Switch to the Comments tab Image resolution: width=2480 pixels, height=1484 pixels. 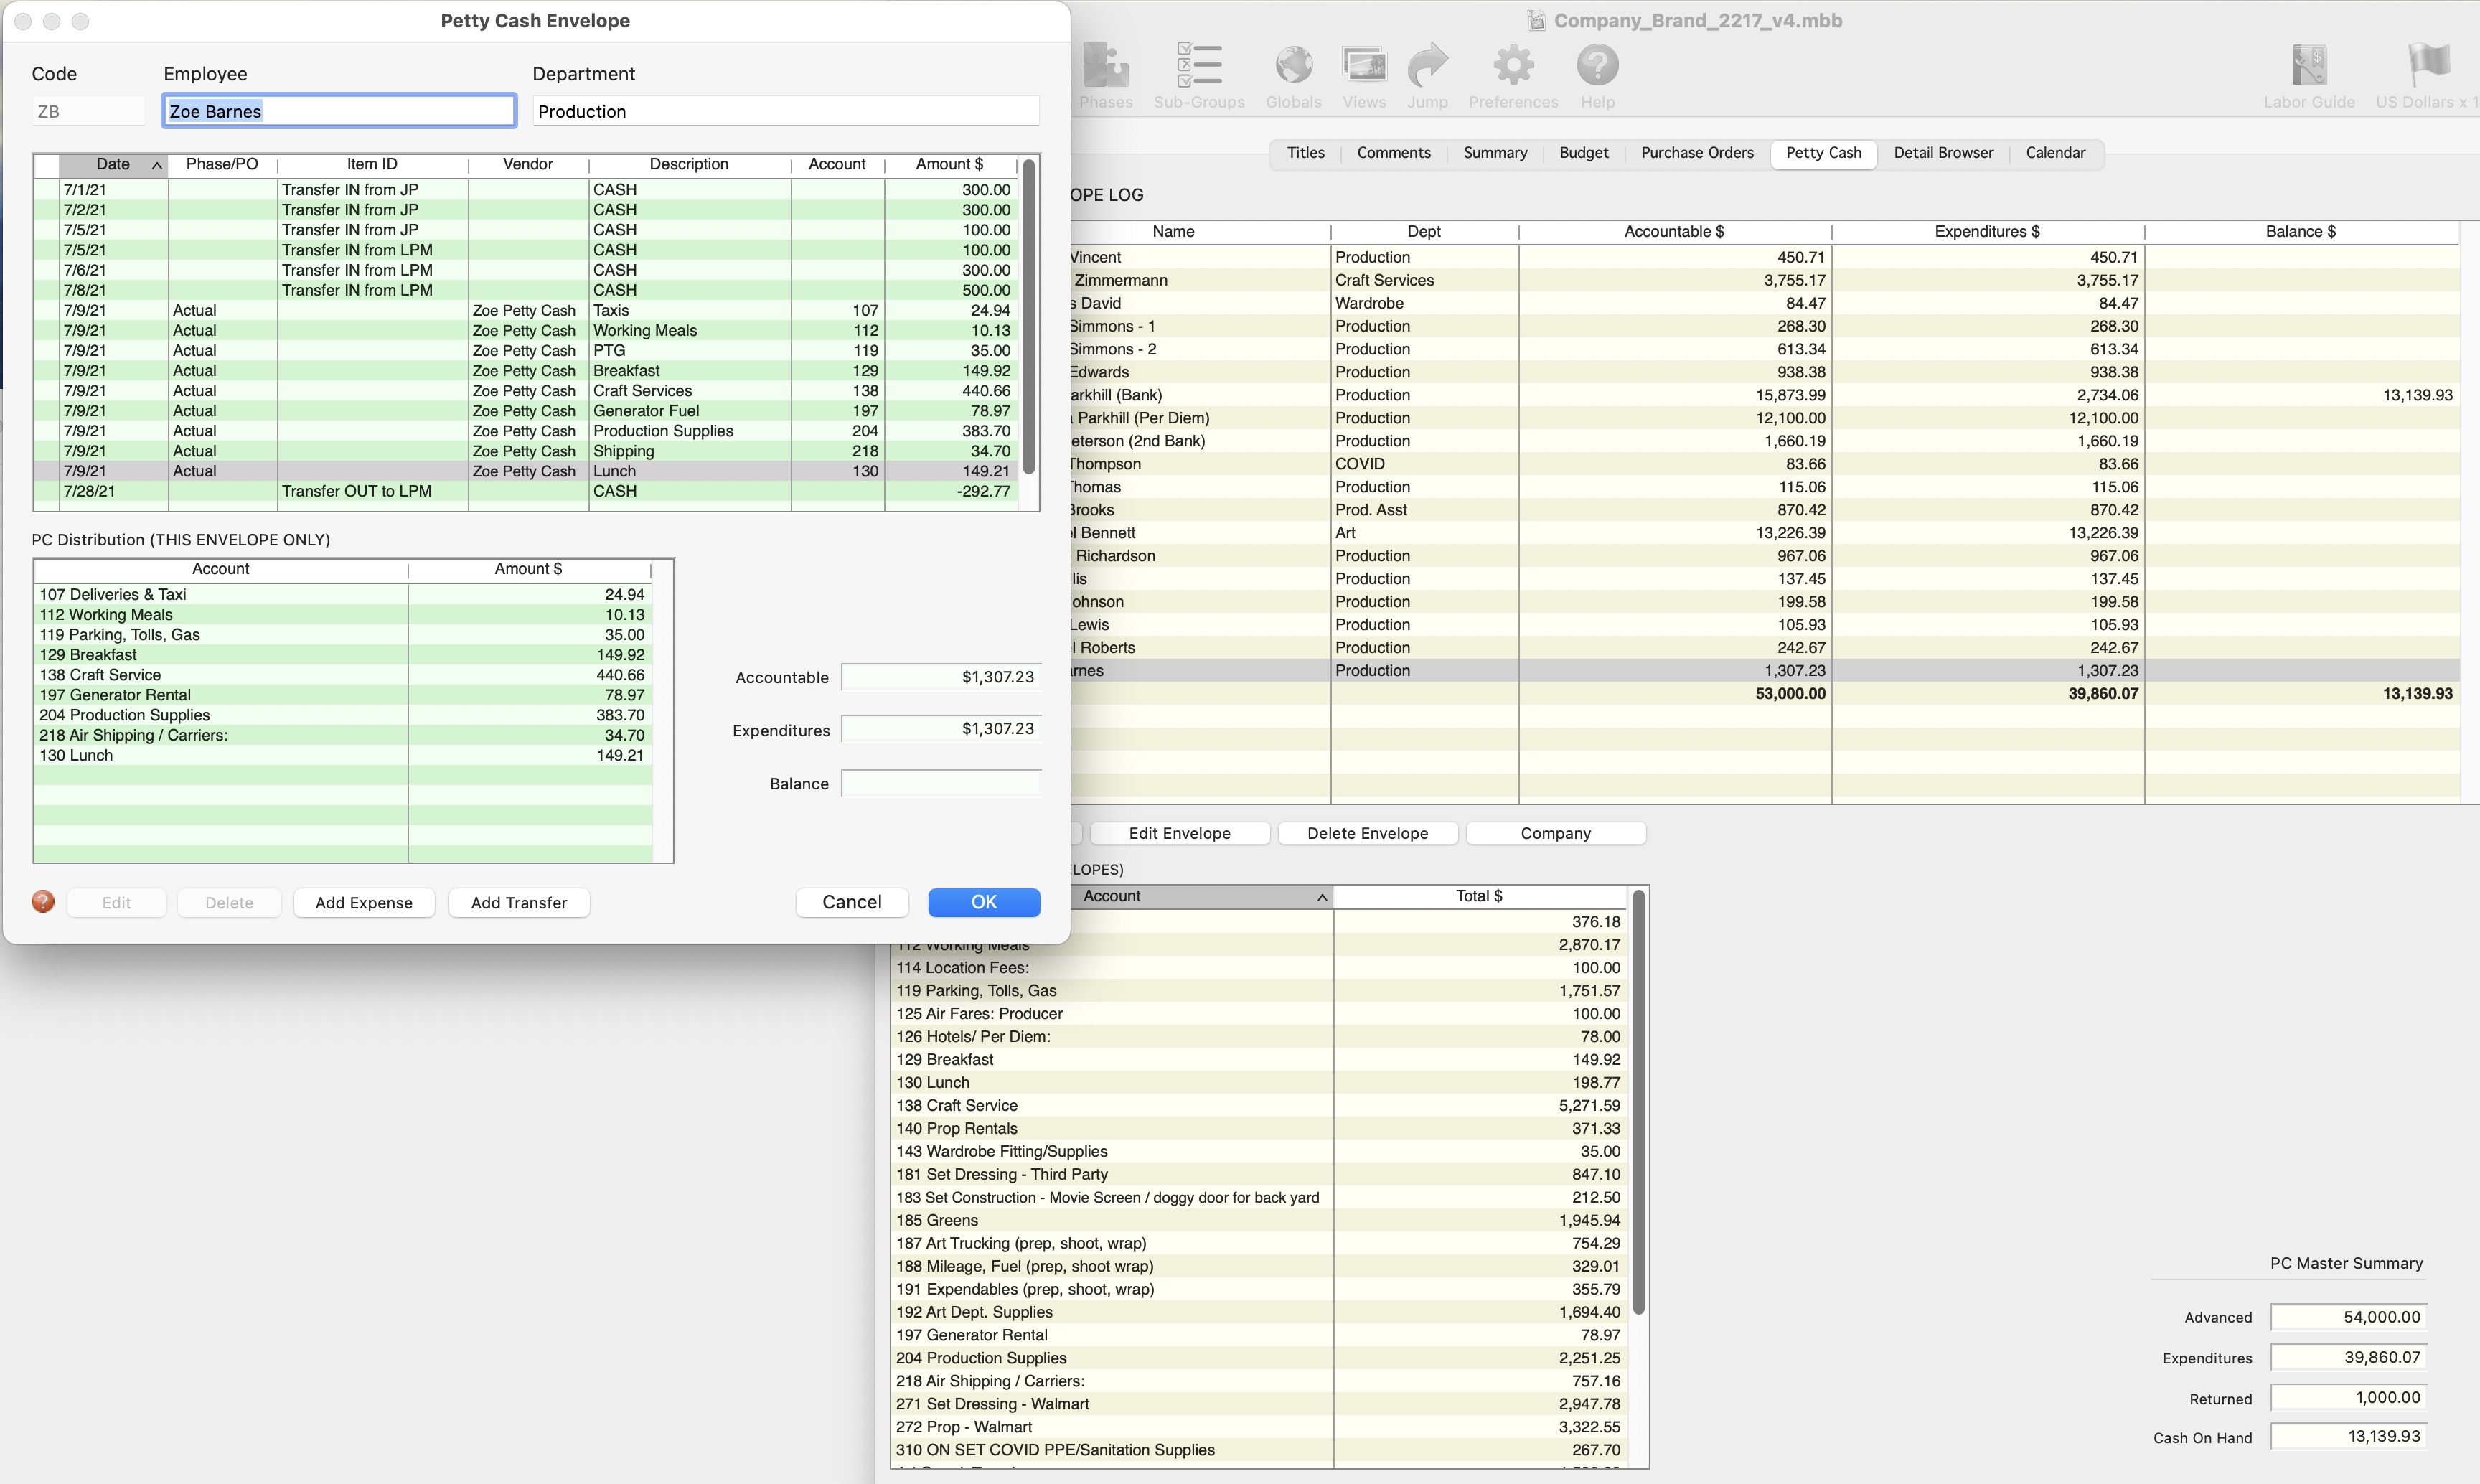point(1393,153)
